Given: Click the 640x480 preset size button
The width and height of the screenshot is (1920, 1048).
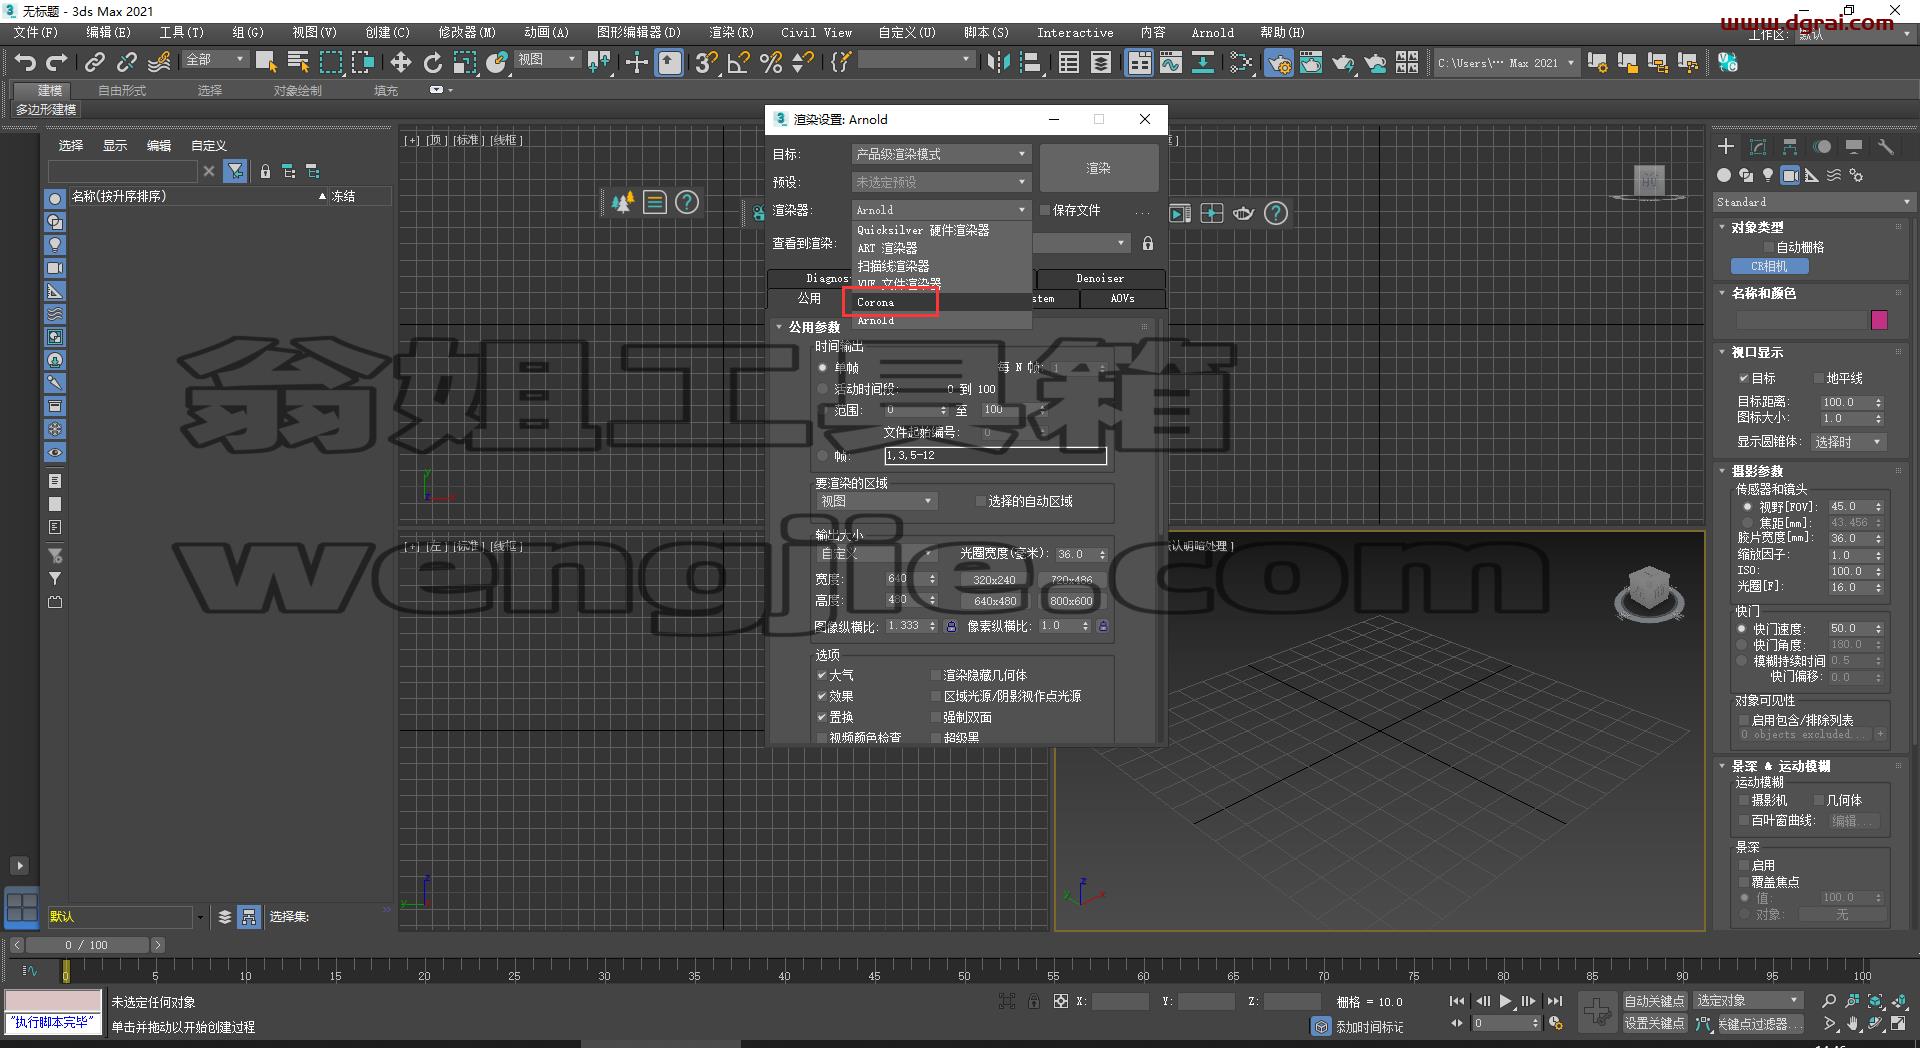Looking at the screenshot, I should pyautogui.click(x=994, y=601).
